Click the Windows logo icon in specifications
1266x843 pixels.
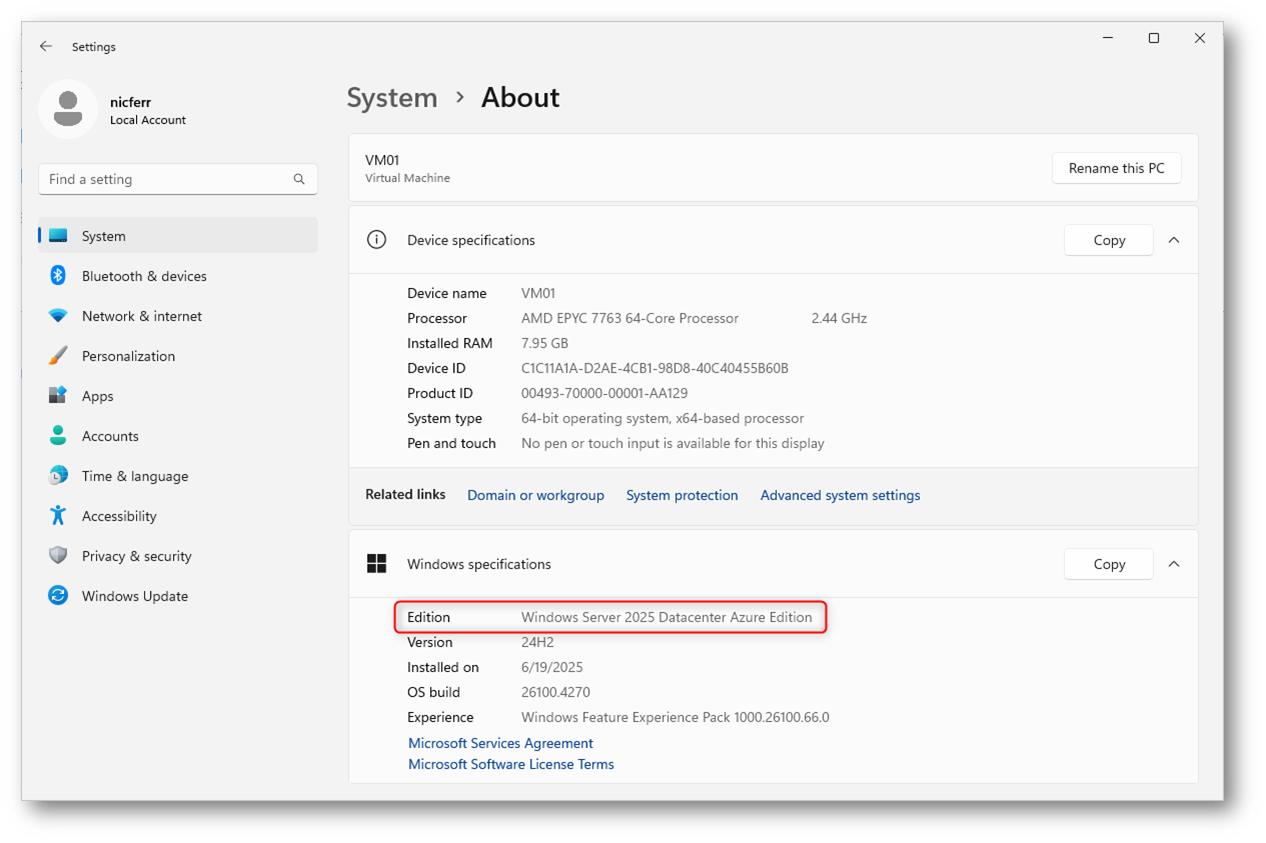(376, 564)
